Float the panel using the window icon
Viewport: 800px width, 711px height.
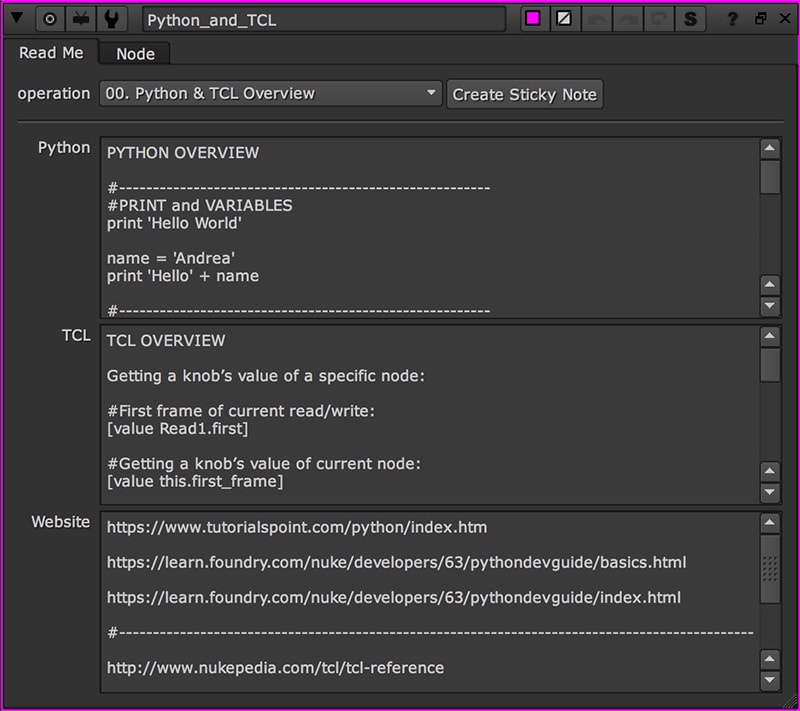pos(759,19)
